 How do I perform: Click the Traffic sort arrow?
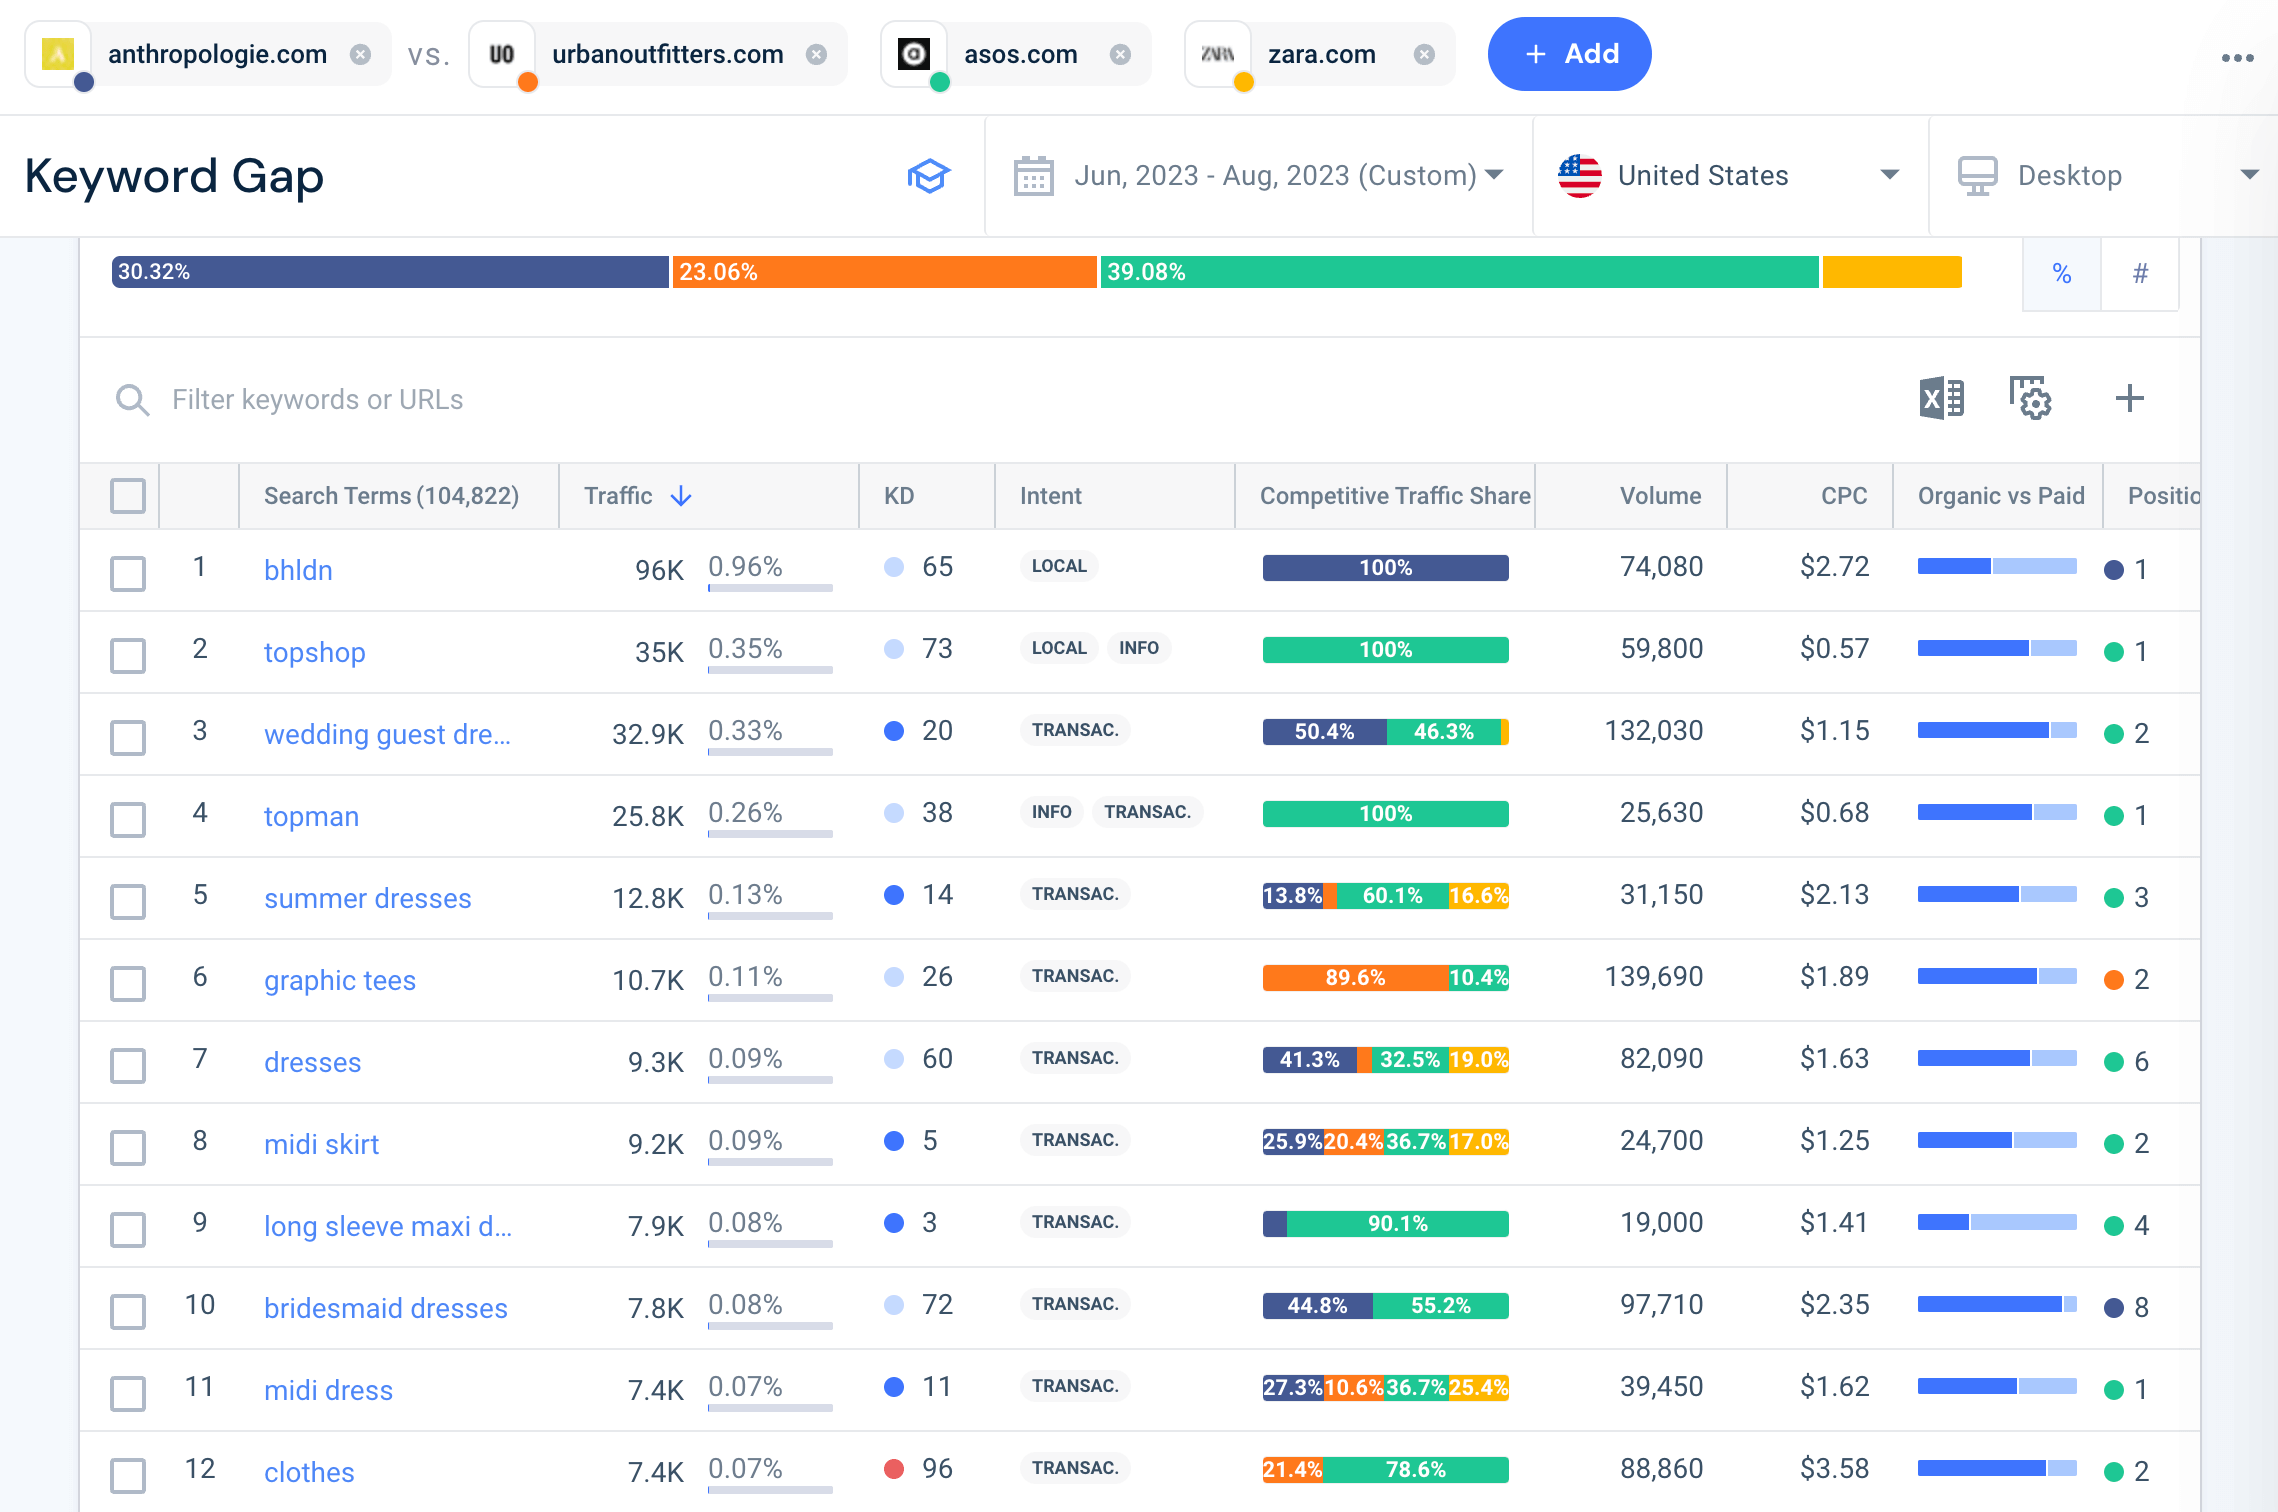[681, 496]
